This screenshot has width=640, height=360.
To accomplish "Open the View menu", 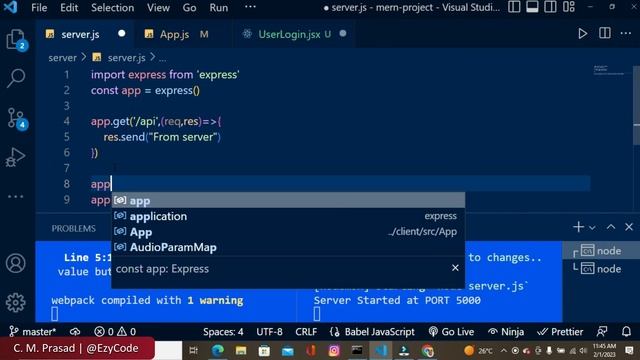I will click(x=158, y=8).
